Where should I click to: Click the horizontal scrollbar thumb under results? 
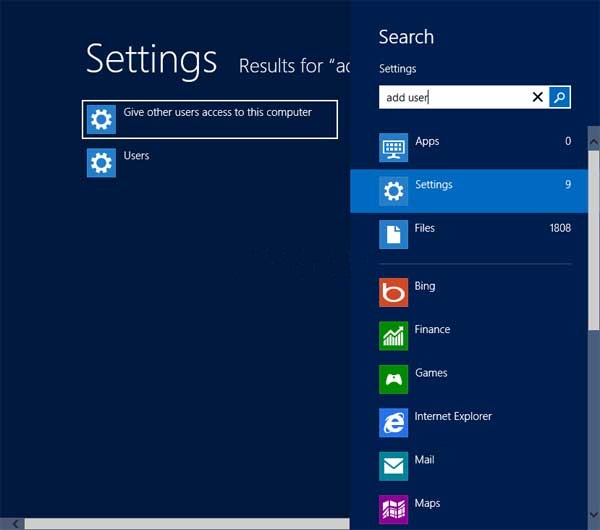point(187,524)
